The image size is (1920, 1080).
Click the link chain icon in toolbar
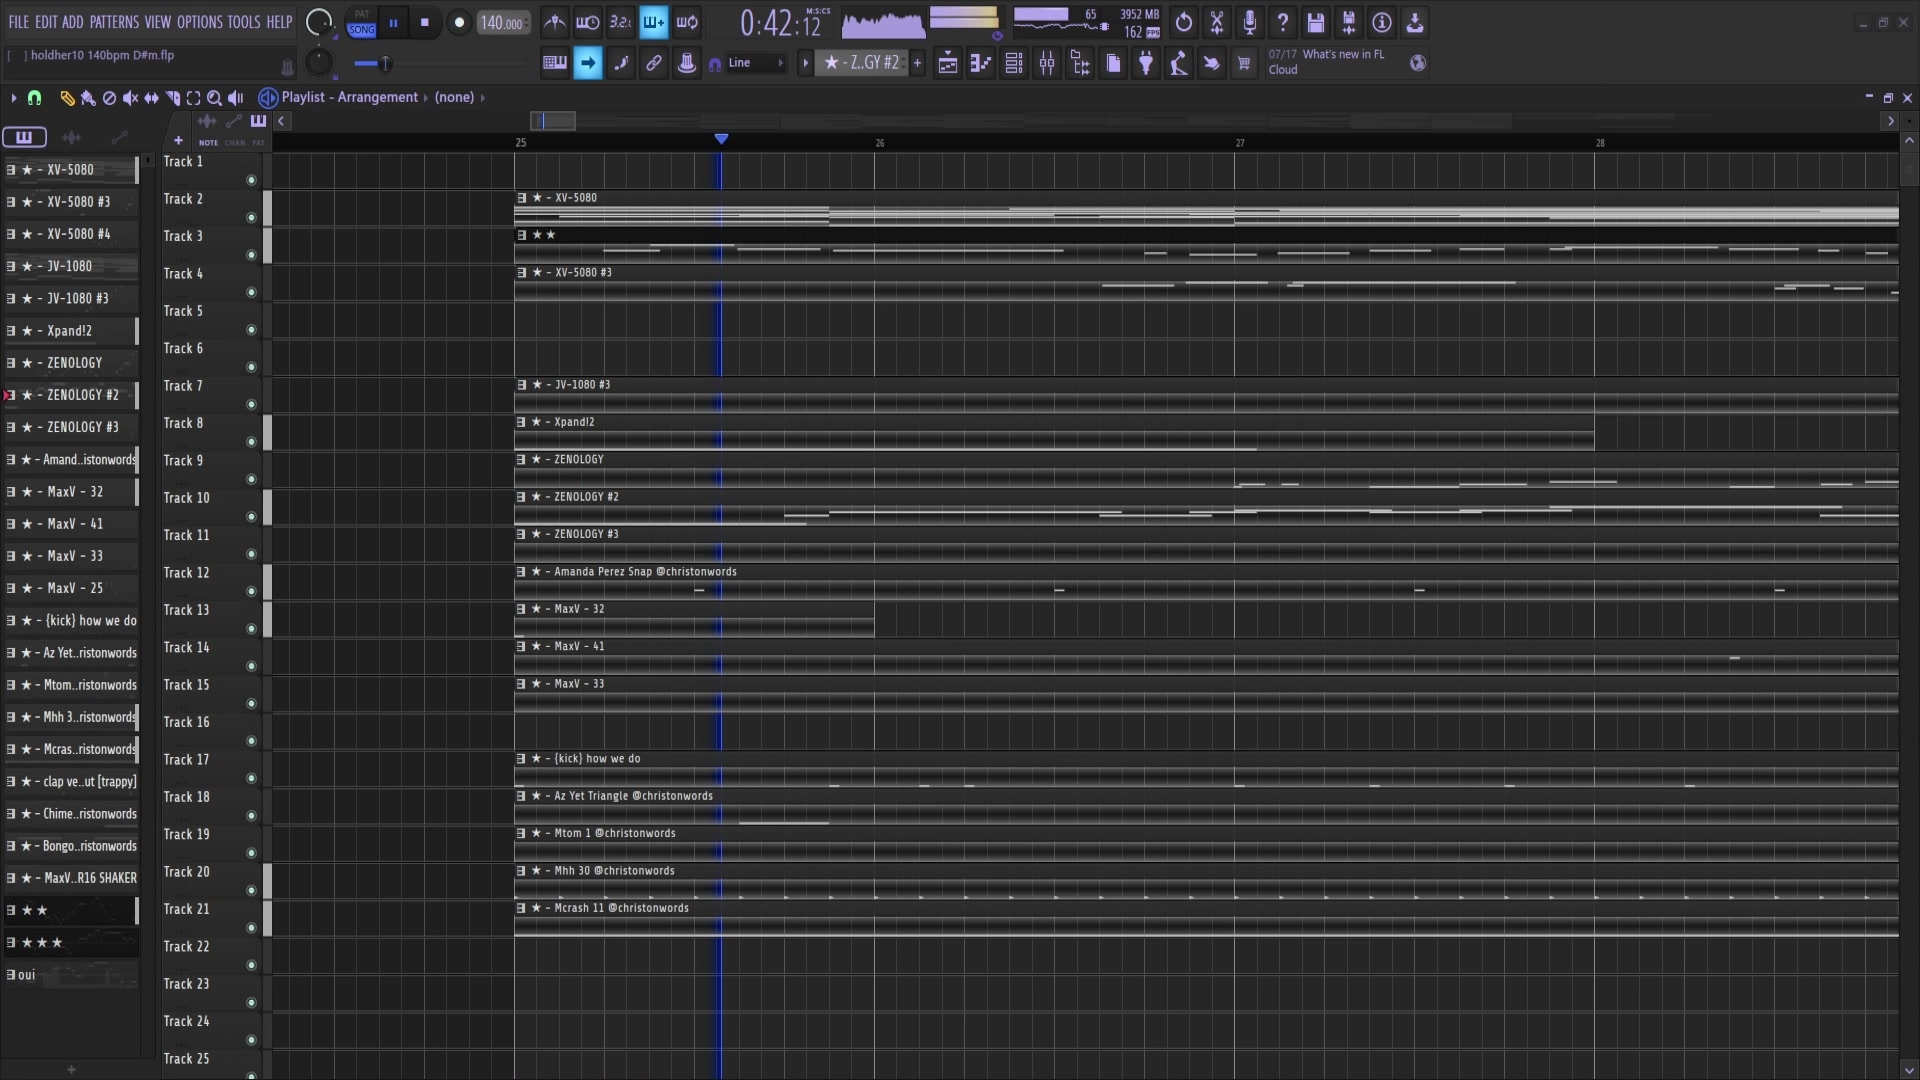[x=654, y=63]
